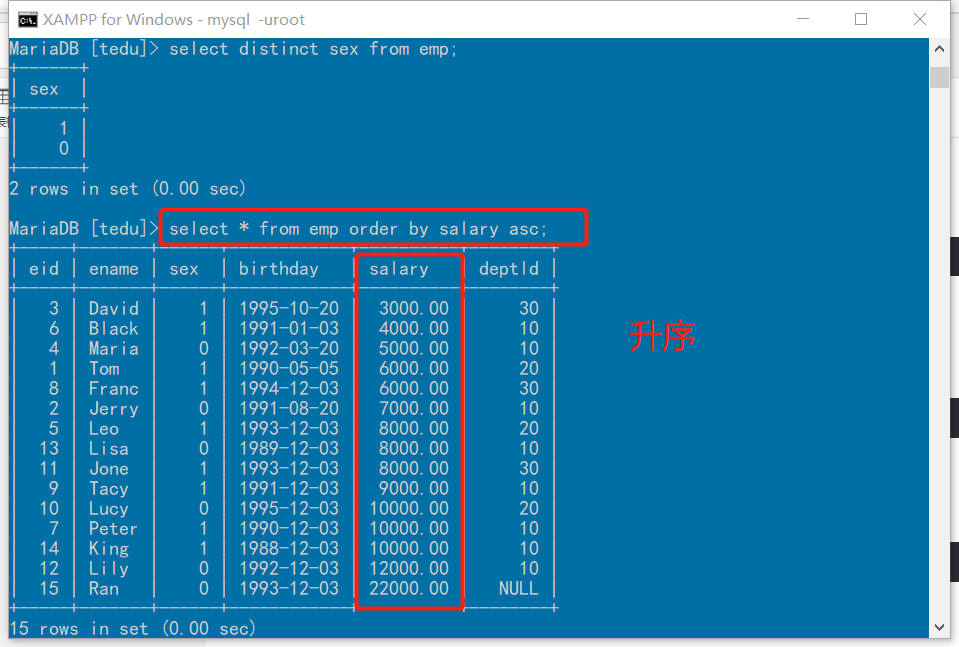Click the salary value '9000.00'
Screen dimensions: 959x647
click(414, 489)
